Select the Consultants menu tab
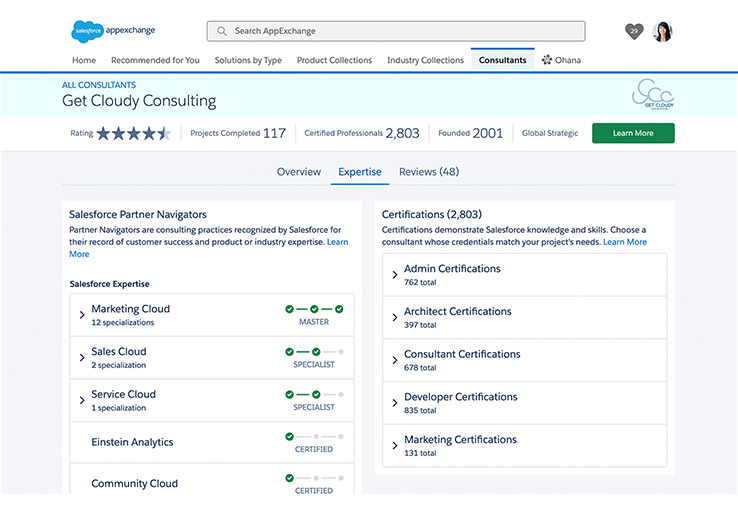The width and height of the screenshot is (738, 509). 503,60
